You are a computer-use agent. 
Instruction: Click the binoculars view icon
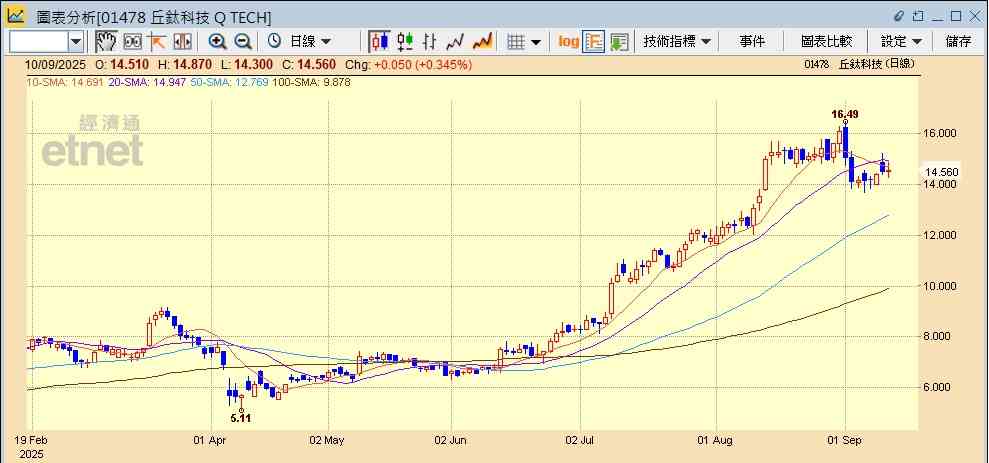[132, 42]
